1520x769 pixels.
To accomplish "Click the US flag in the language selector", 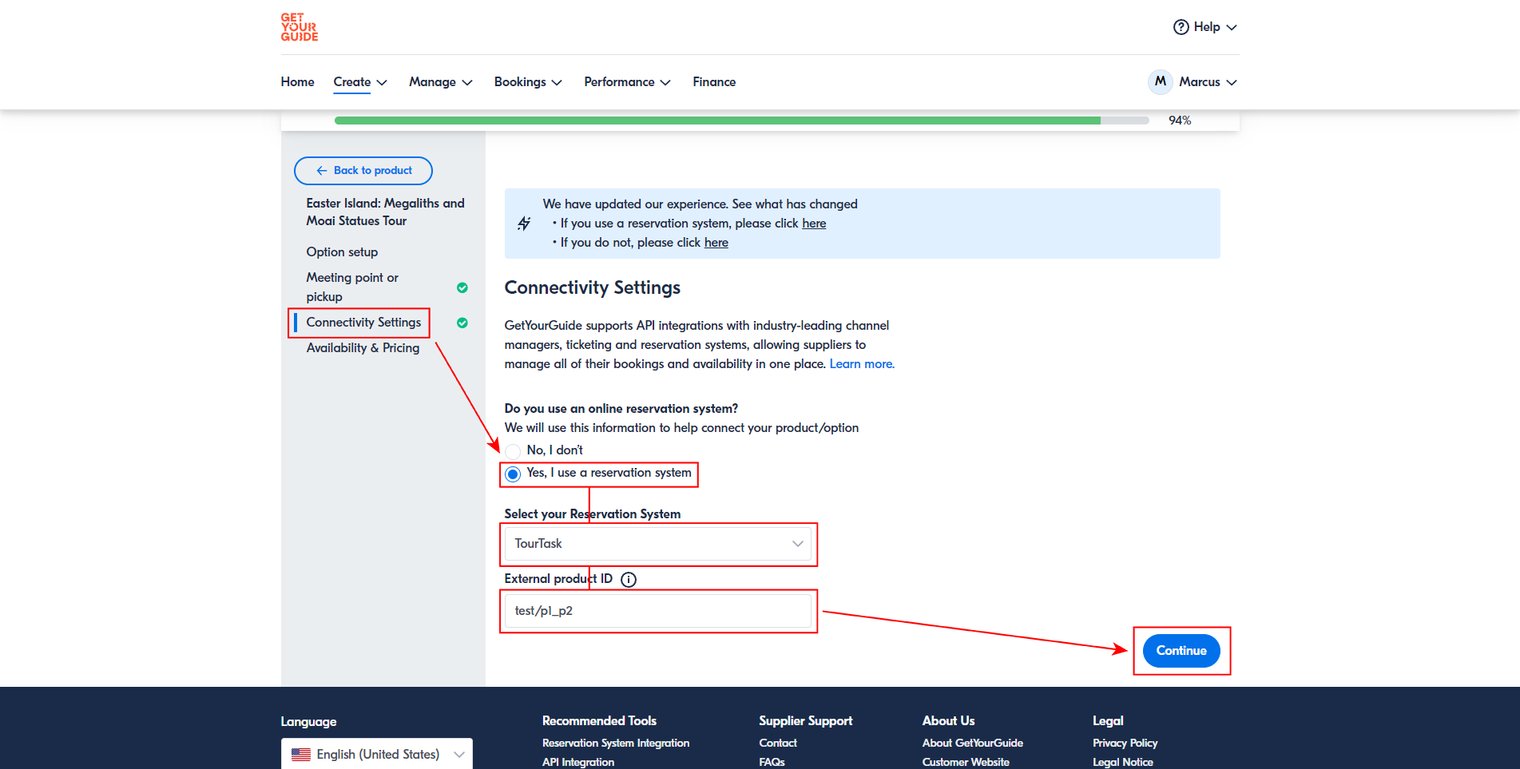I will 301,754.
